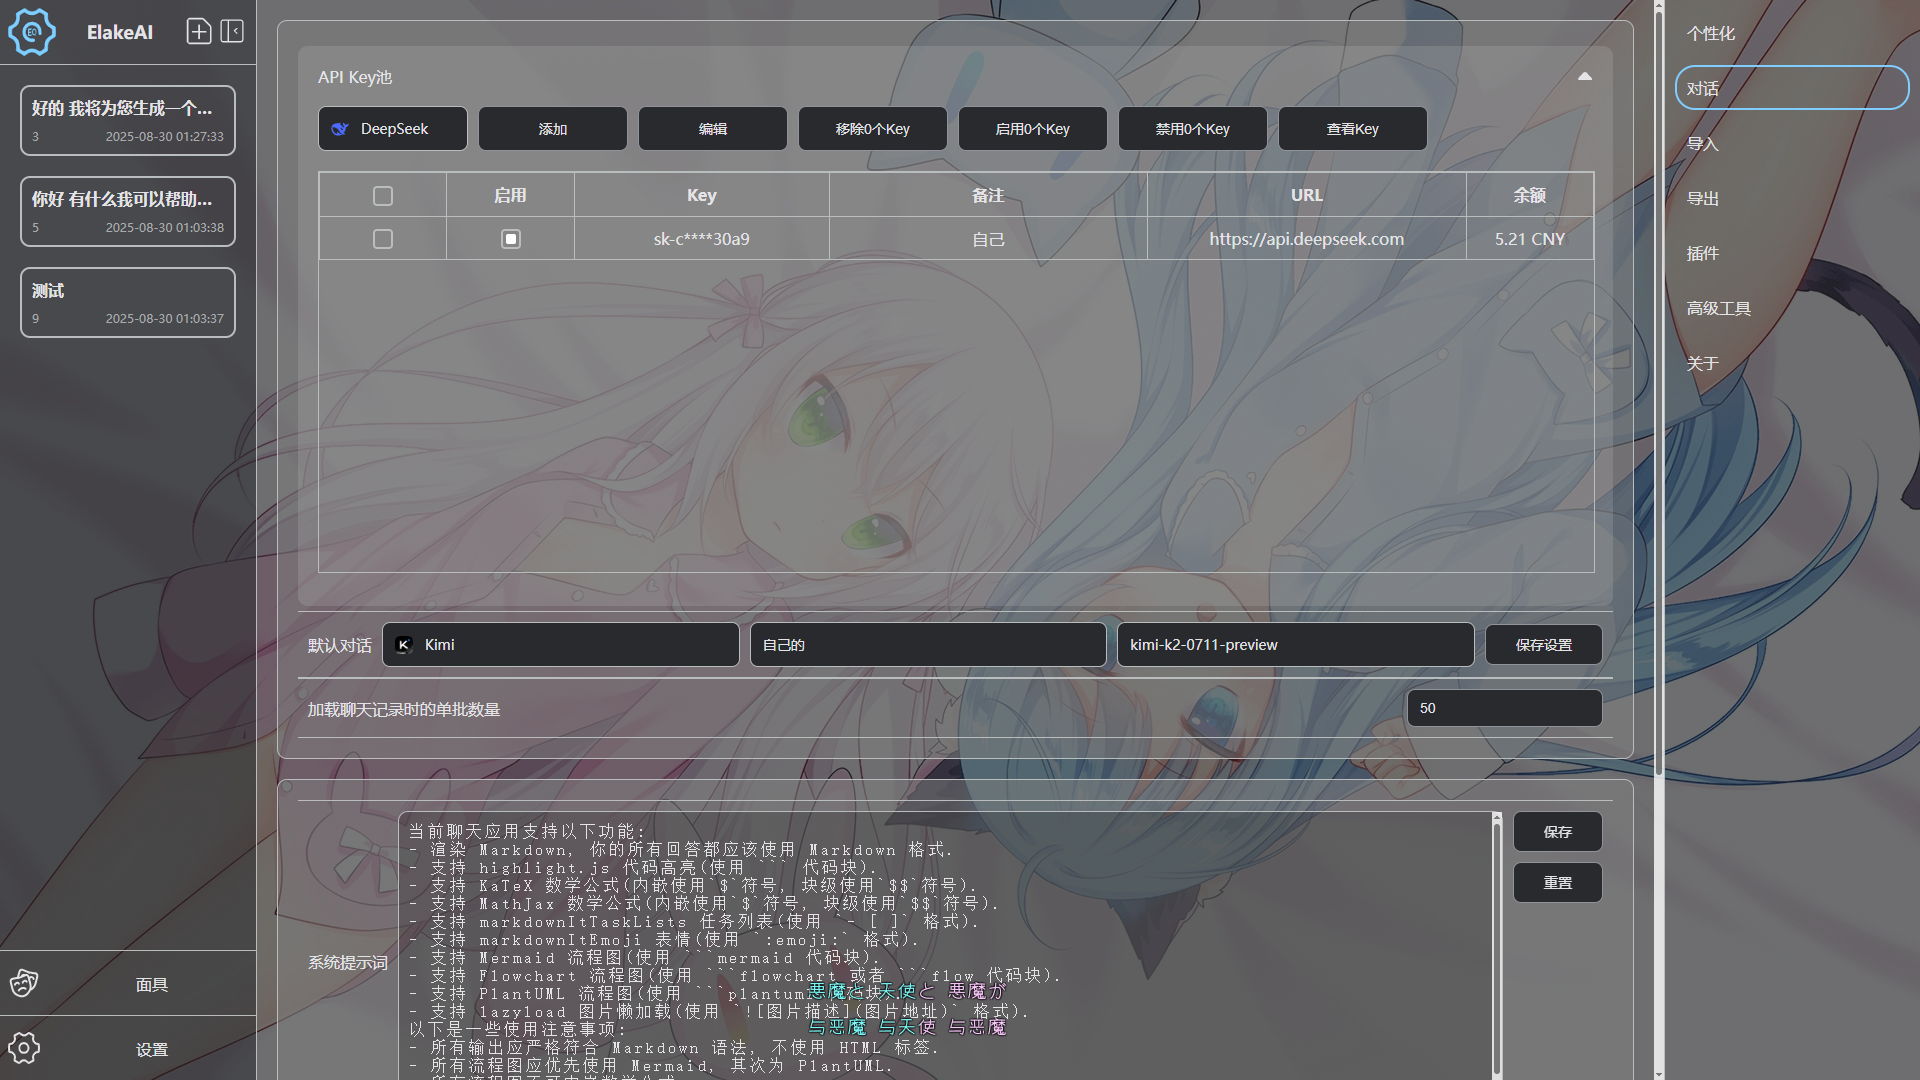
Task: Click the 备注 column header
Action: [x=988, y=196]
